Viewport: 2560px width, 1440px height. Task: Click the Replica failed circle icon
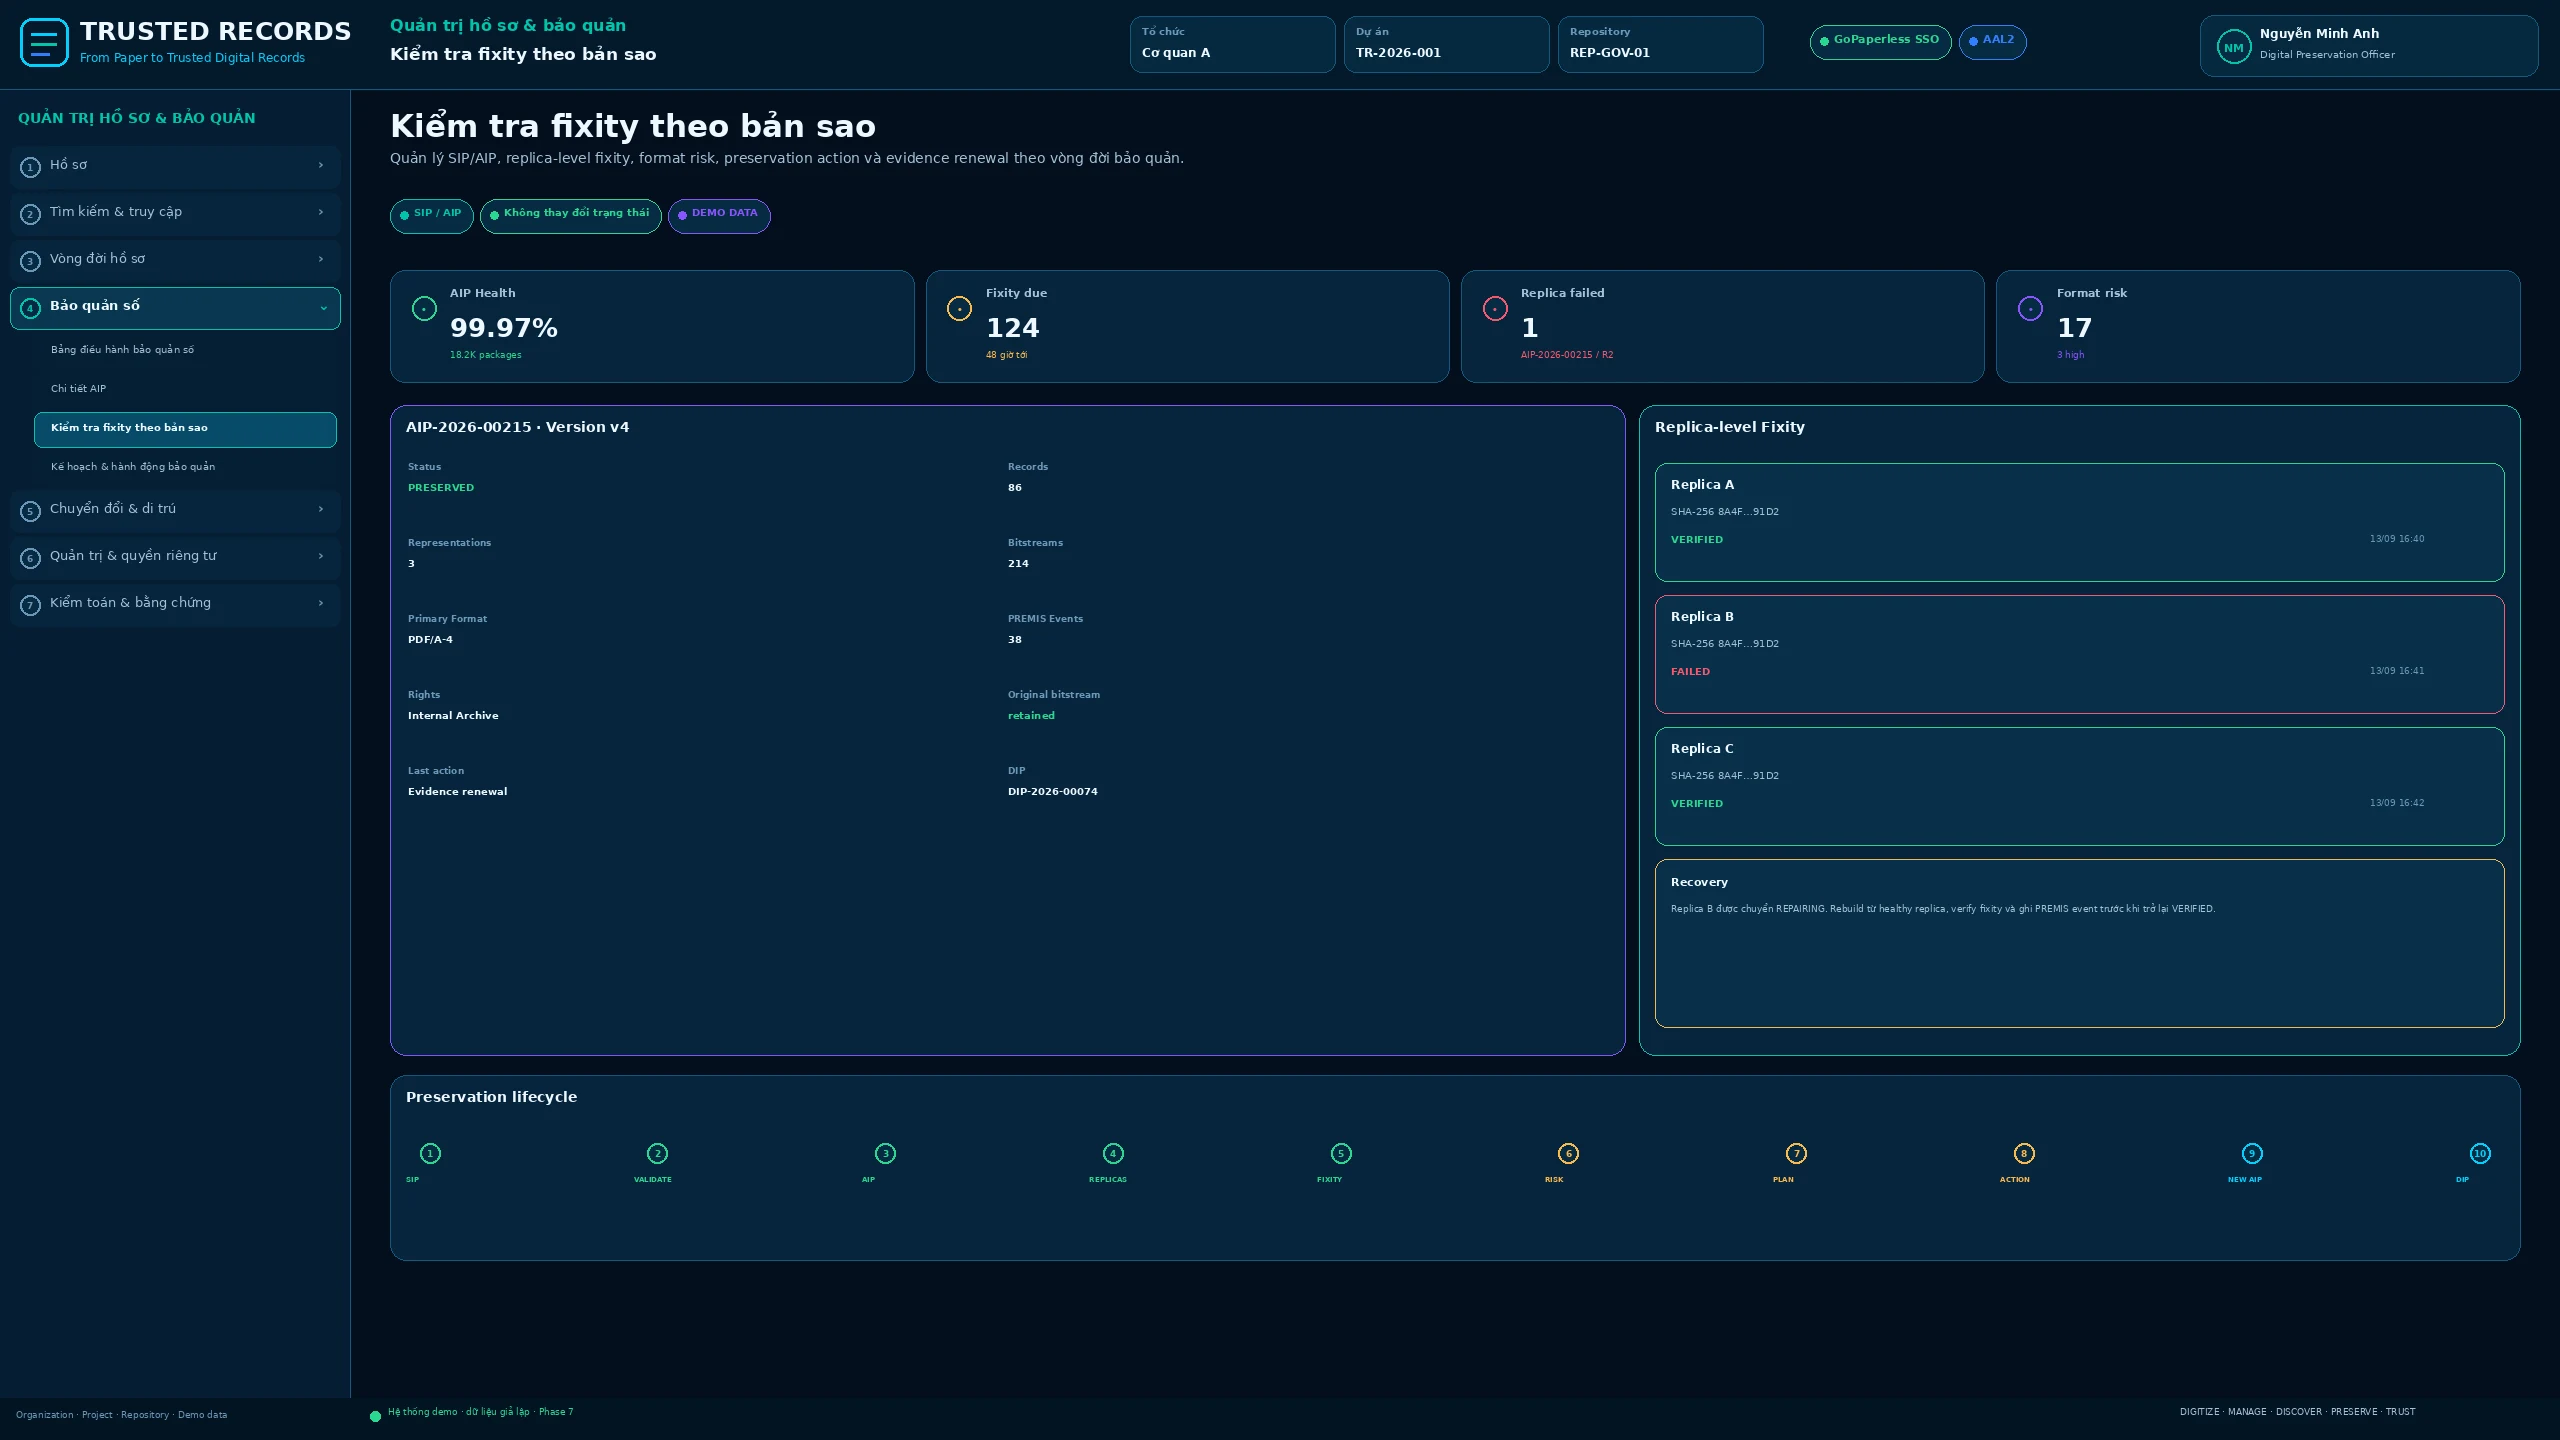(1495, 309)
